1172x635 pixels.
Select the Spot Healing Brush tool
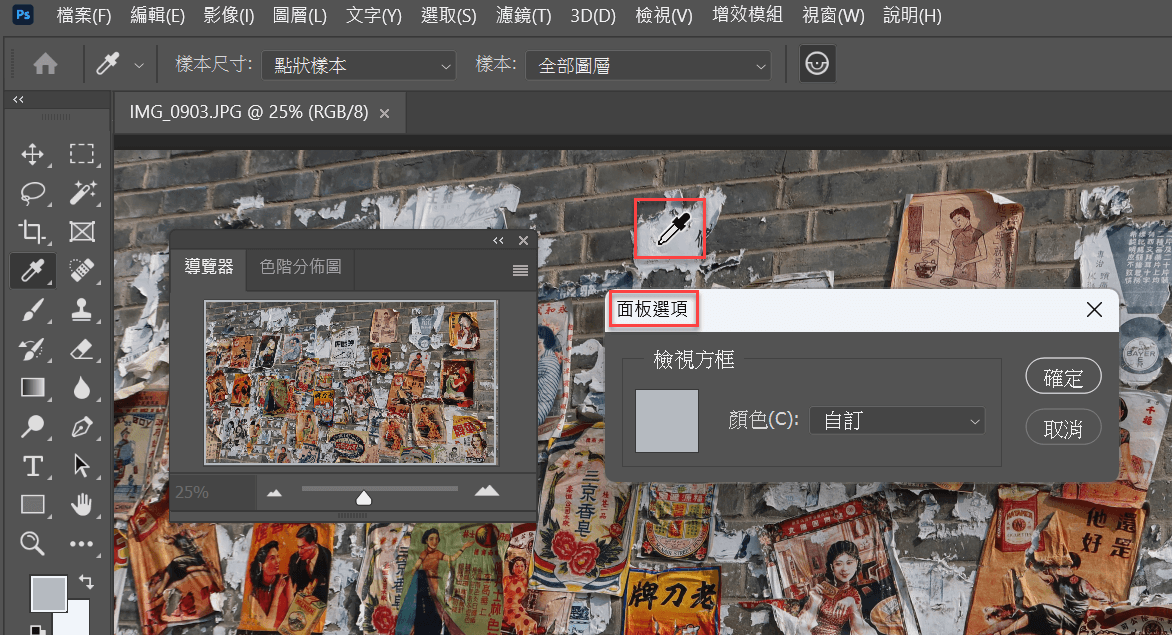coord(81,270)
